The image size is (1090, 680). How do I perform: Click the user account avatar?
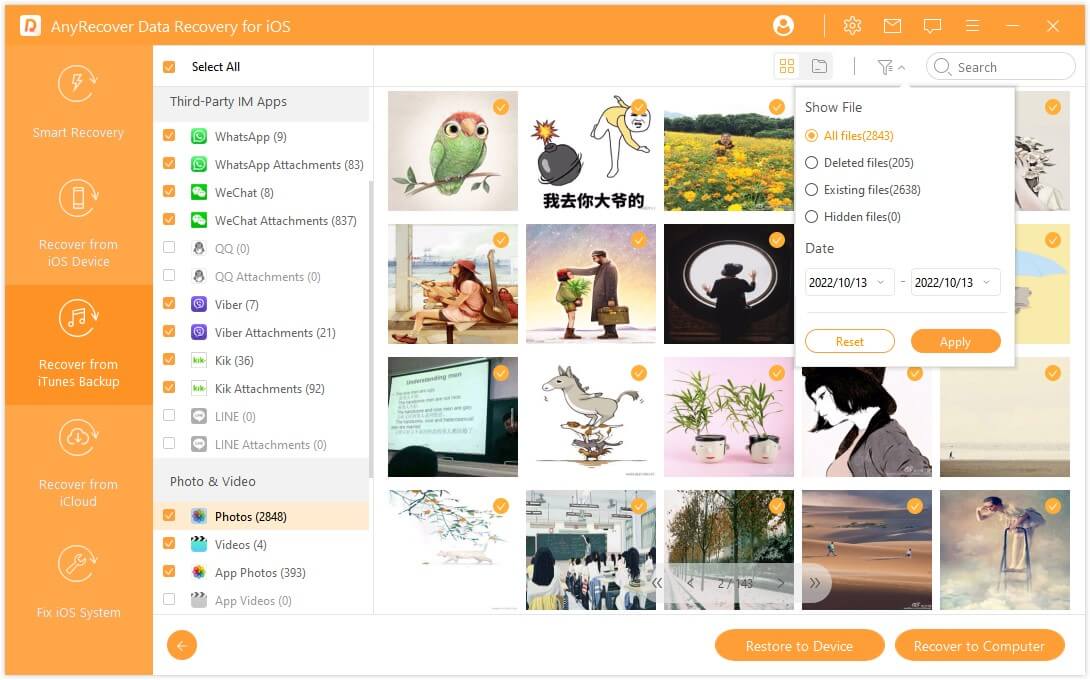point(784,25)
